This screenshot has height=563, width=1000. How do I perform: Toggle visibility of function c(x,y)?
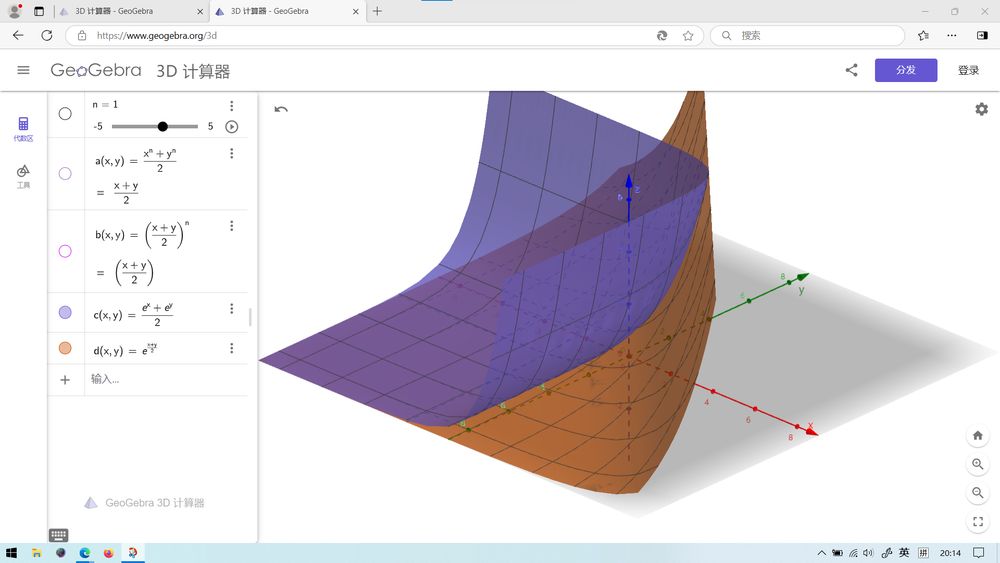[65, 313]
